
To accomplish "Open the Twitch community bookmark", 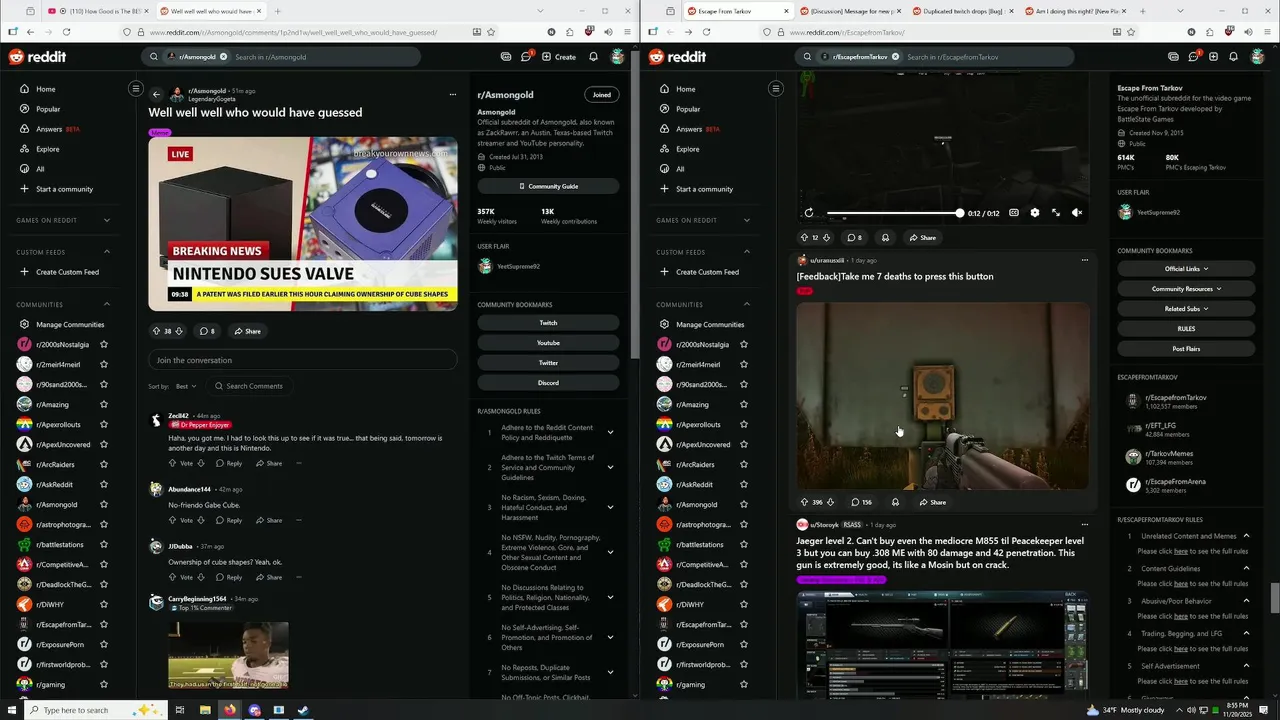I will [548, 323].
